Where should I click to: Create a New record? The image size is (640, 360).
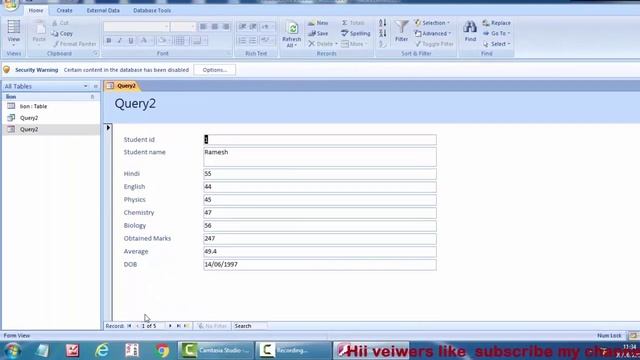(318, 23)
